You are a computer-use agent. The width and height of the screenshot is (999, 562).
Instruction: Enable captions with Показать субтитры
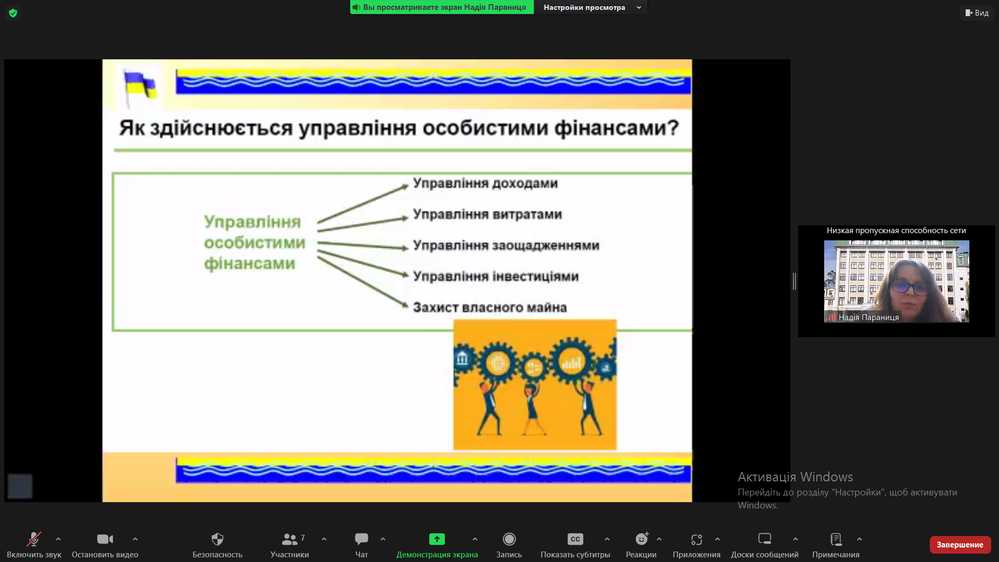pos(575,540)
